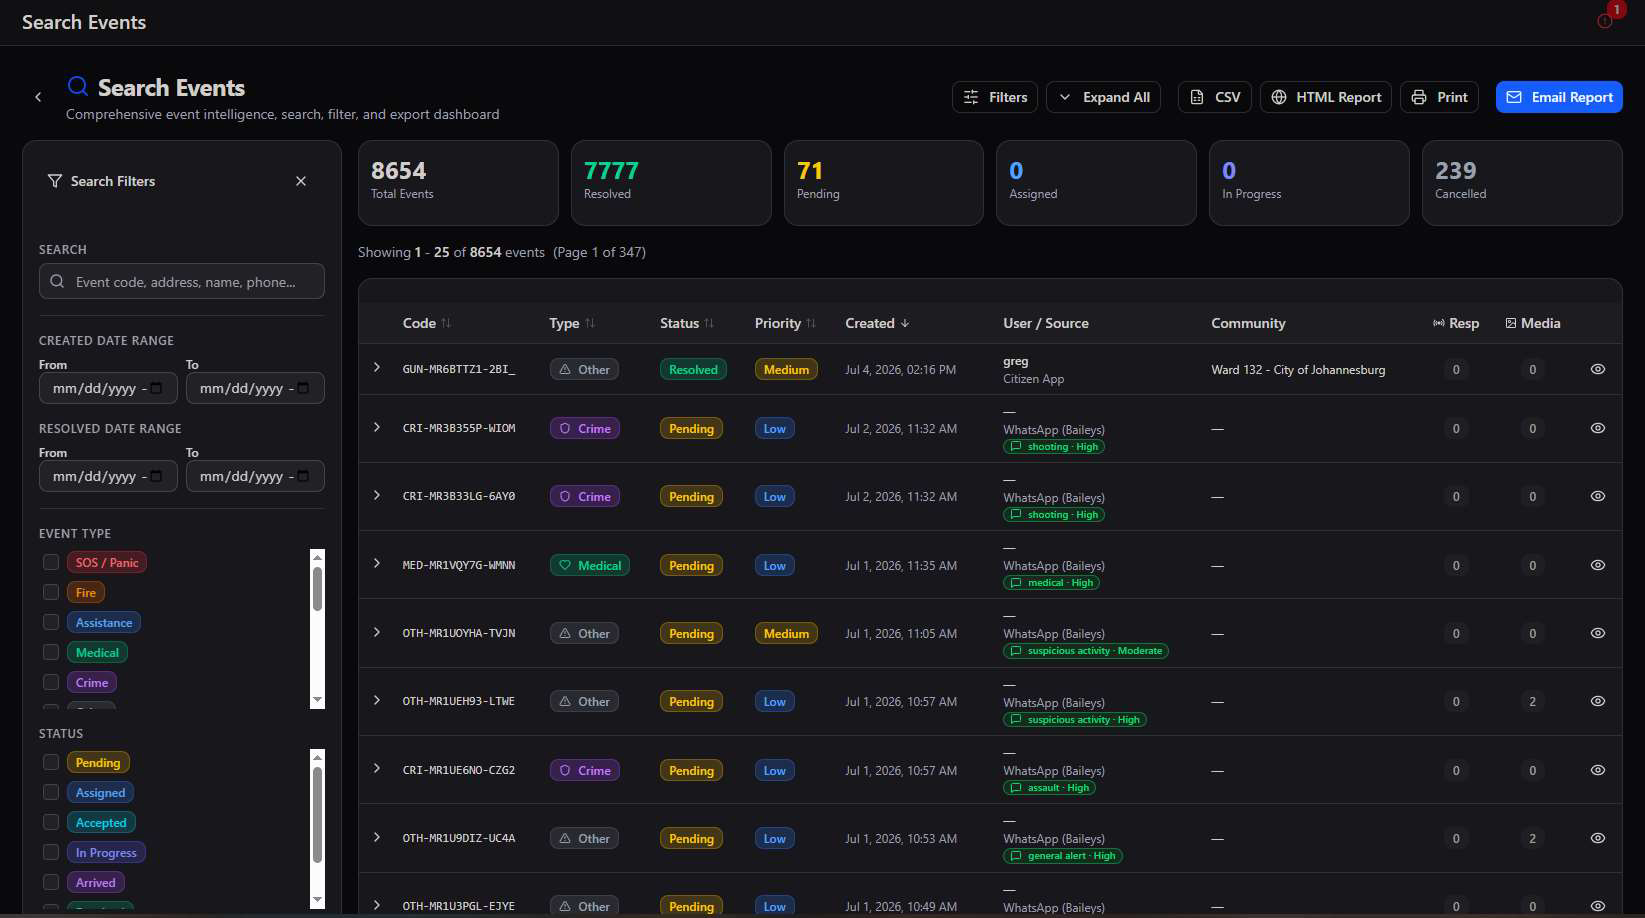
Task: Click the shooting · High message tag on CRI-MR3B355P-WIOM
Action: [x=1054, y=447]
